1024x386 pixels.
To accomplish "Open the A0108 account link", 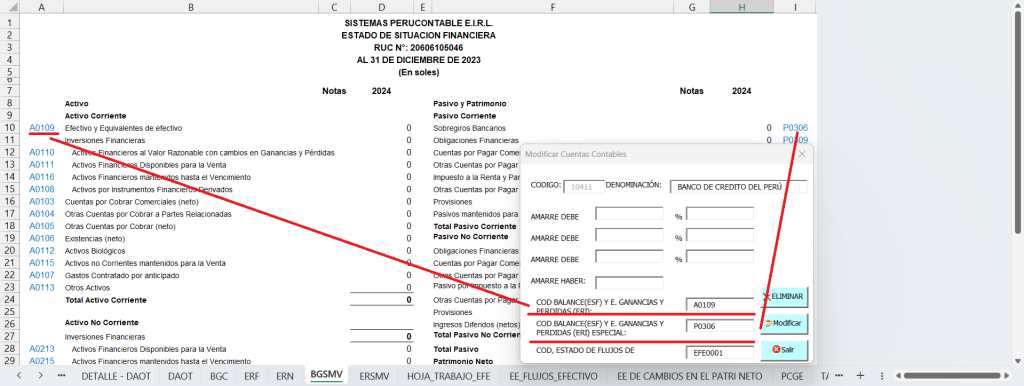I will coord(42,189).
